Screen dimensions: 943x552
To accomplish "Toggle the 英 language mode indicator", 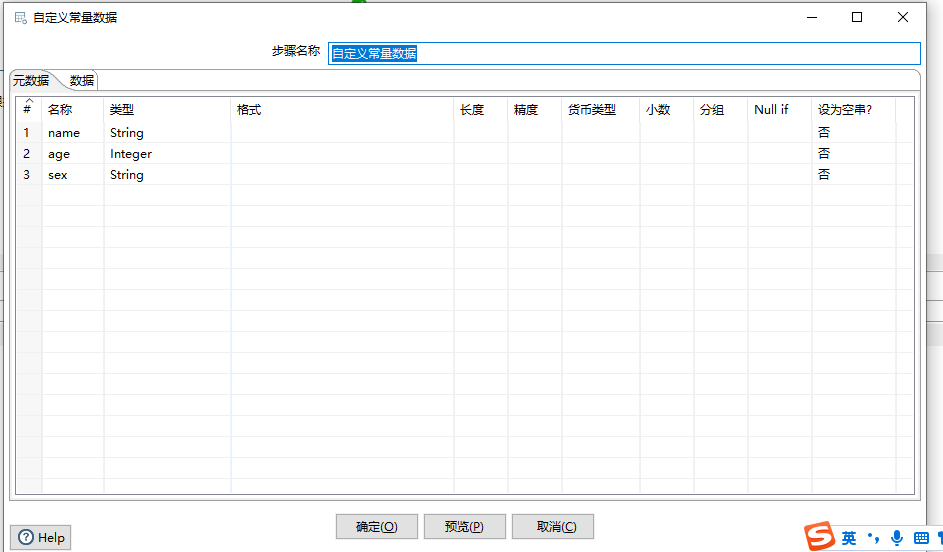I will click(x=849, y=538).
